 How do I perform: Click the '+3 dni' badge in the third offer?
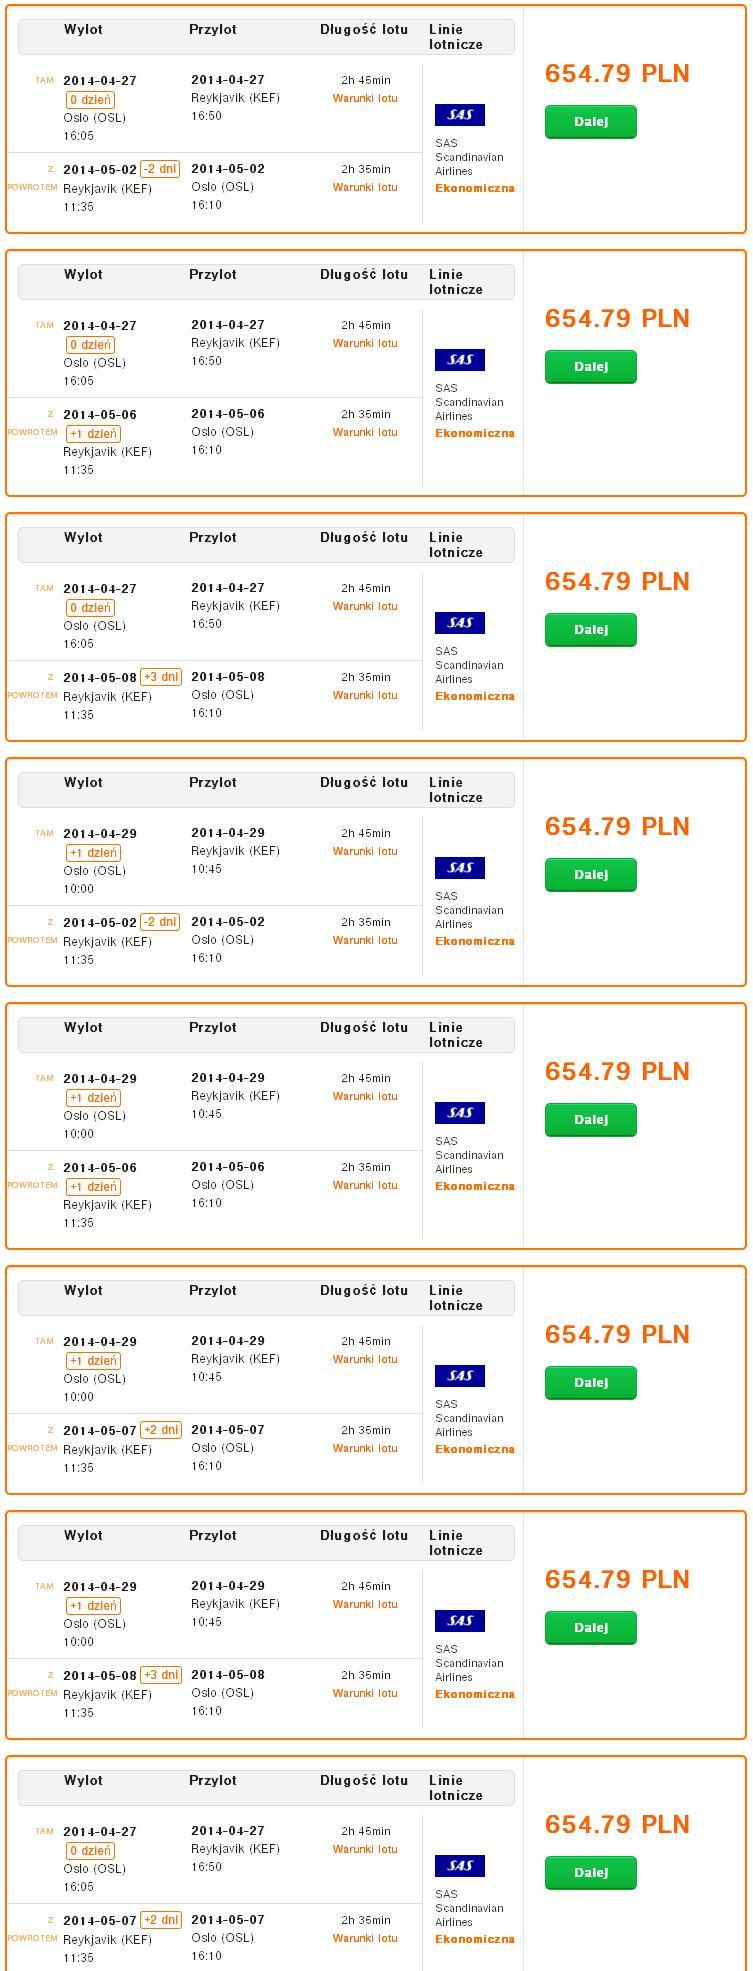tap(161, 677)
